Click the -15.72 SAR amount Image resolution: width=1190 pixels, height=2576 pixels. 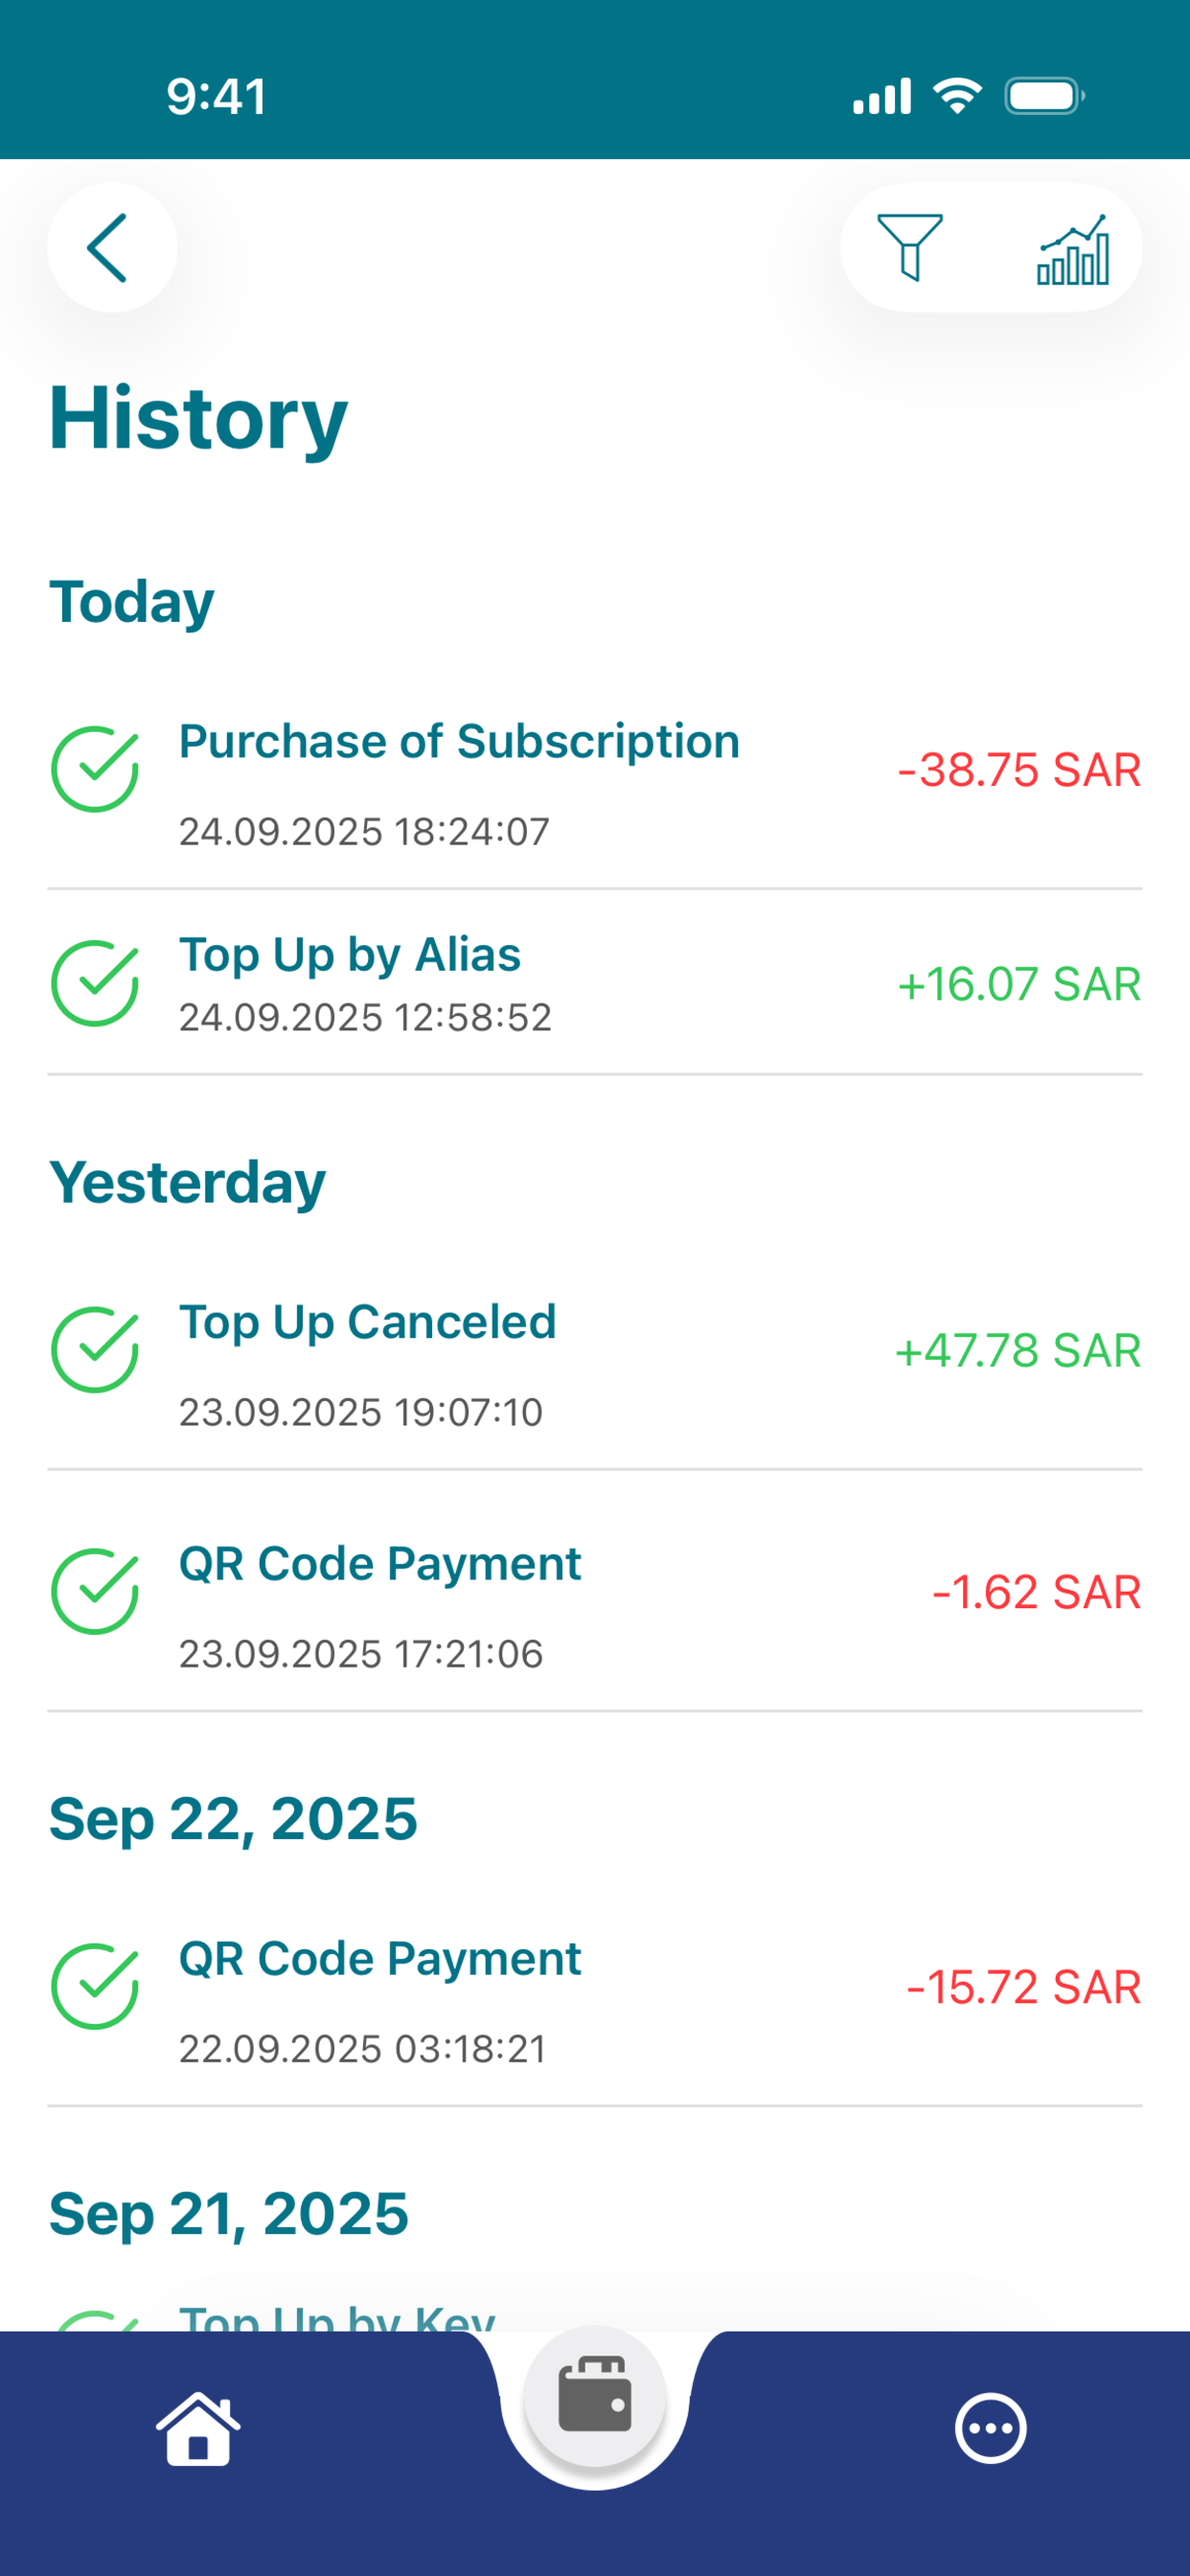pyautogui.click(x=1023, y=1987)
